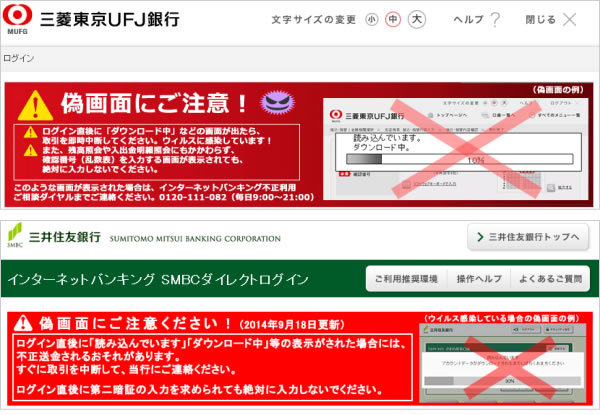This screenshot has height=415, width=600.
Task: Click the green chevron on トップへ button
Action: click(480, 237)
